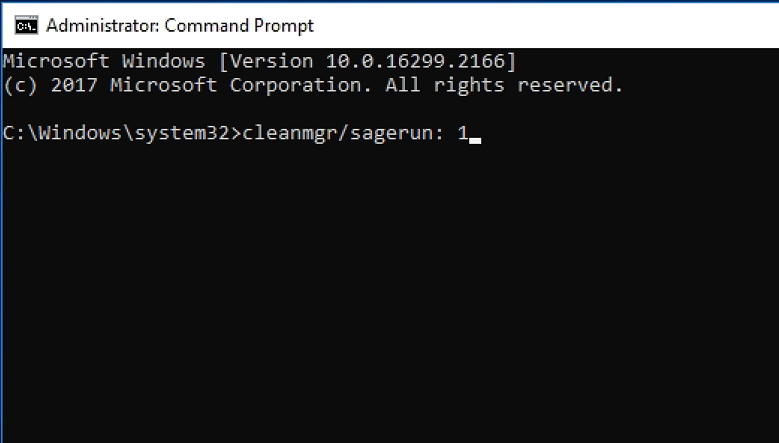Click the digit '1' after sagerun
Viewport: 779px width, 443px height.
pyautogui.click(x=463, y=133)
